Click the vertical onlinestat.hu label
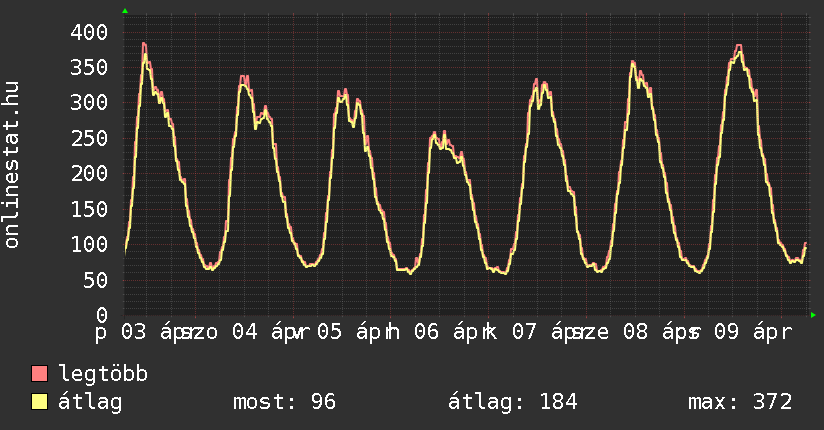 (12, 166)
